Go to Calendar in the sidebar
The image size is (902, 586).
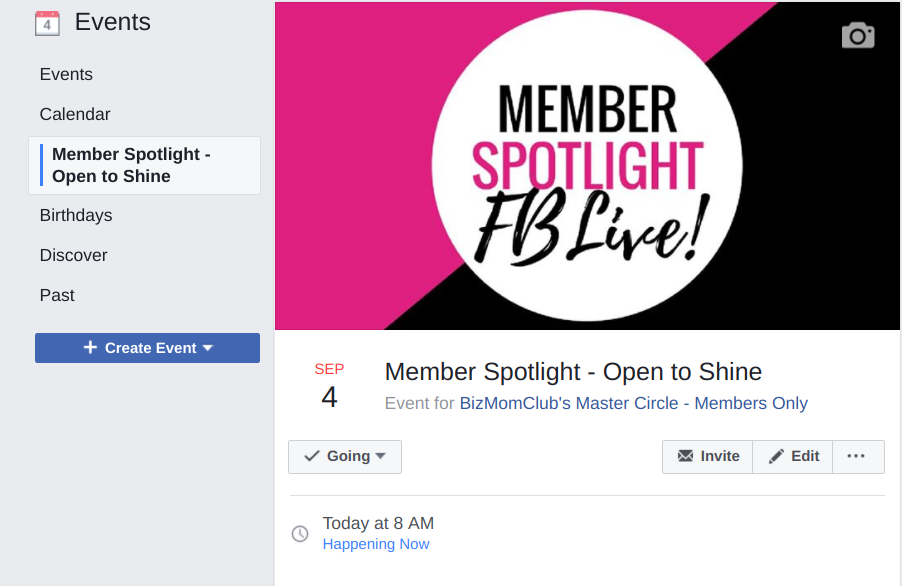tap(75, 115)
